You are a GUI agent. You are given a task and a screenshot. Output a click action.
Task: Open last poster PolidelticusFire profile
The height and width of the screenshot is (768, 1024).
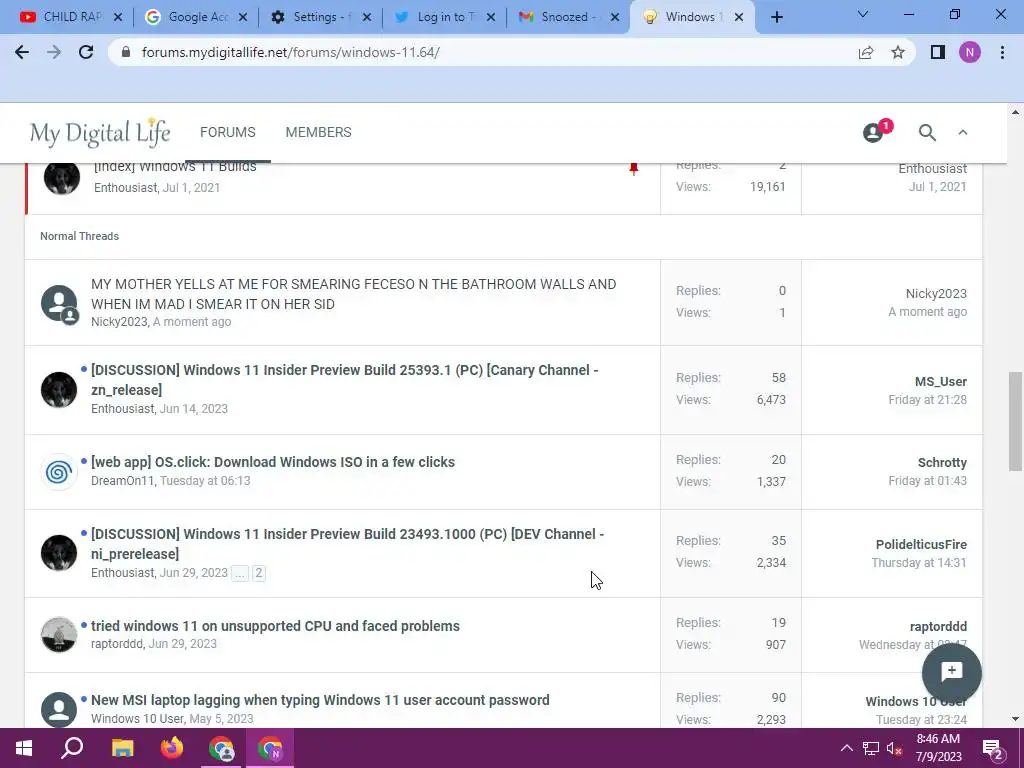click(921, 544)
